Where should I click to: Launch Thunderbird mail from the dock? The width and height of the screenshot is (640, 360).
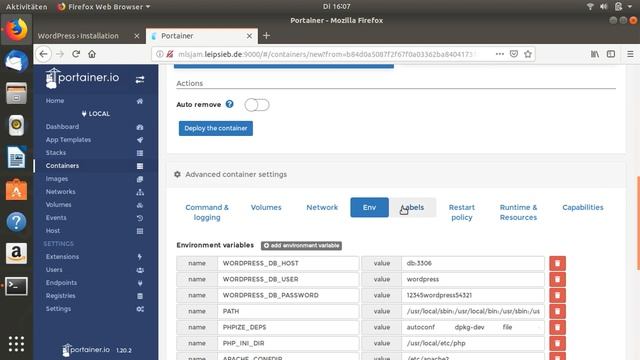coord(16,61)
